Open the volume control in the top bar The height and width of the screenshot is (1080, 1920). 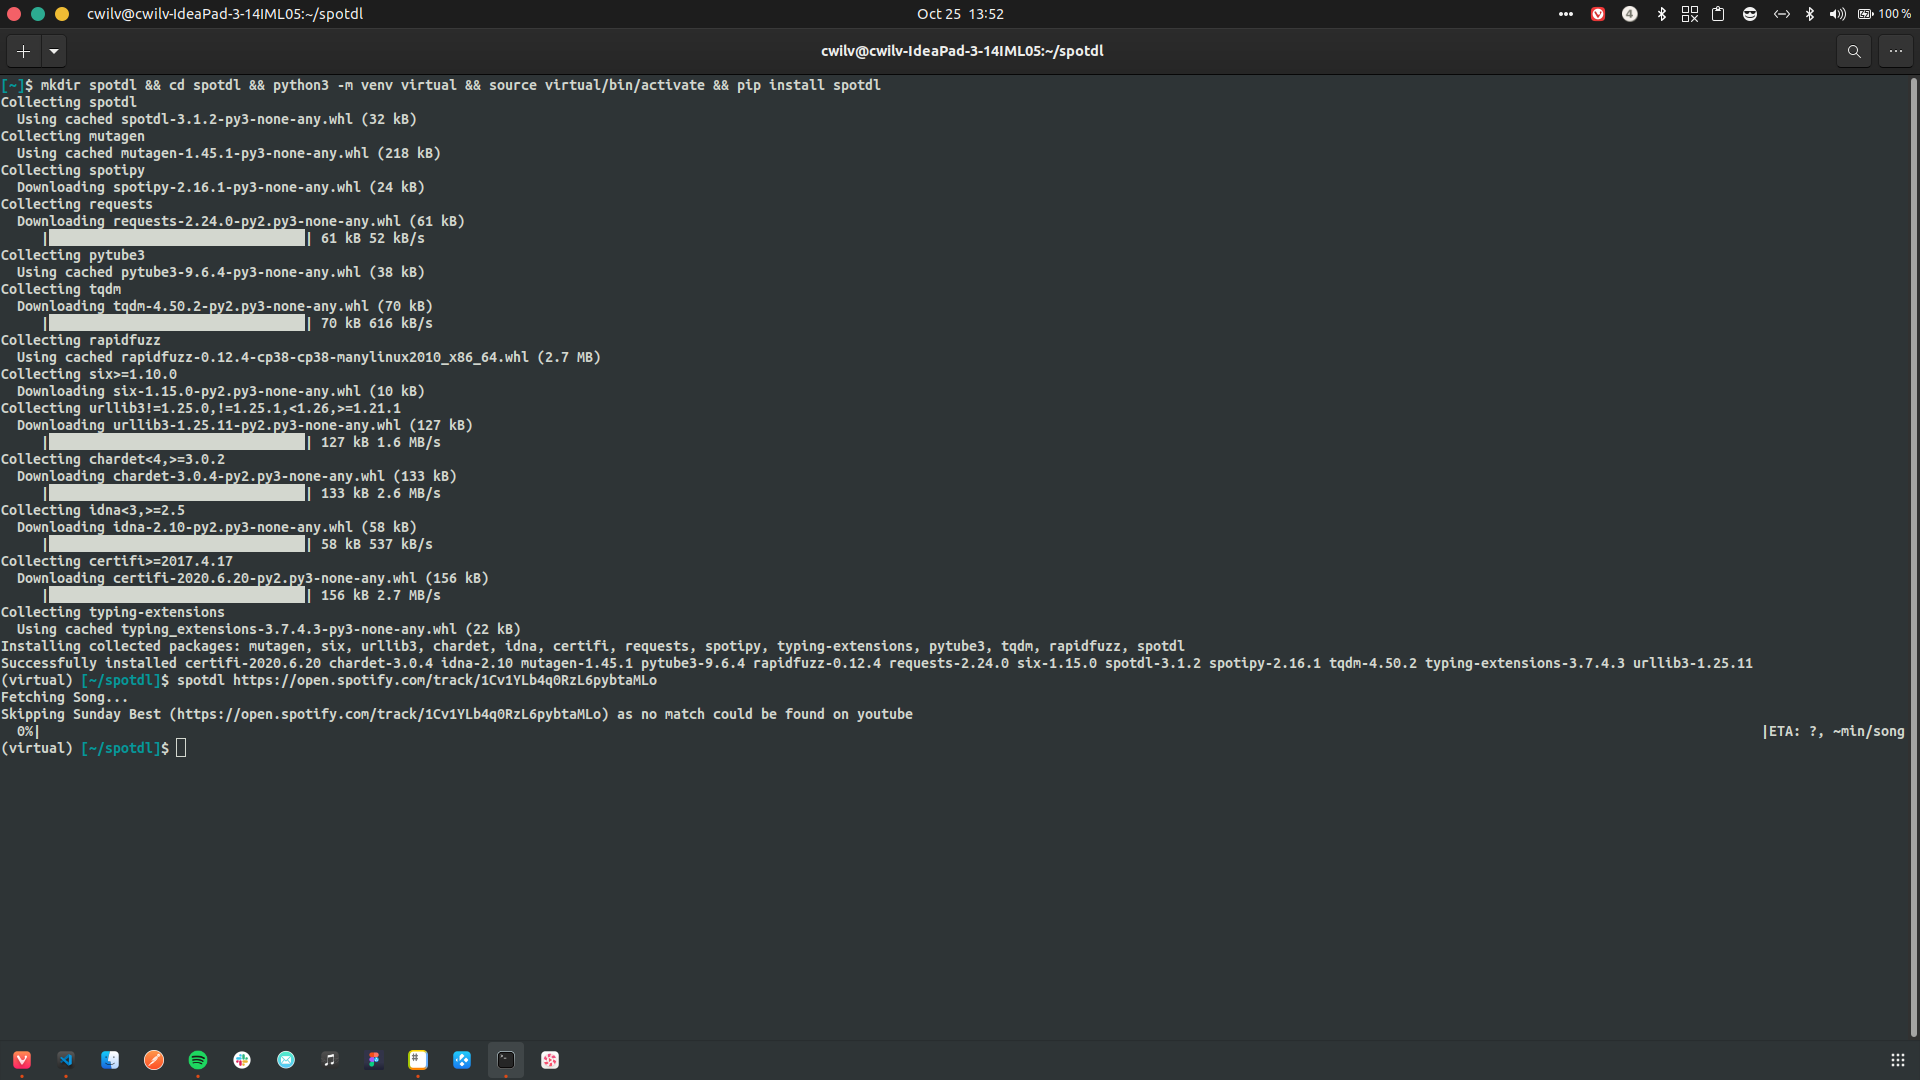[1838, 14]
